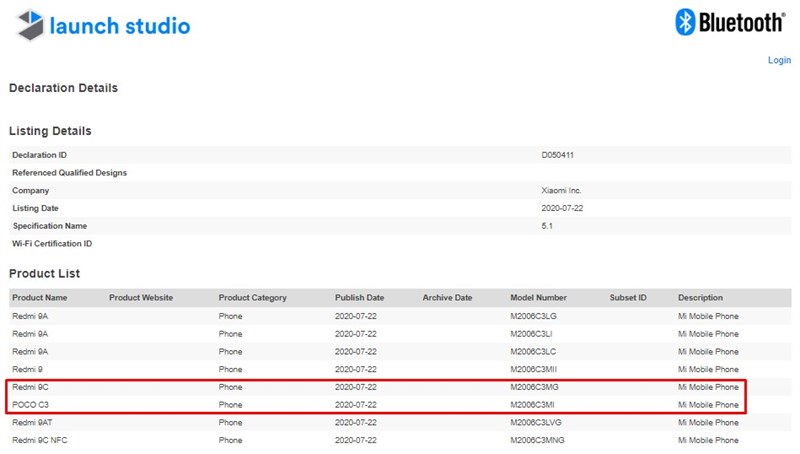
Task: Click the Publish Date column header
Action: (x=360, y=298)
